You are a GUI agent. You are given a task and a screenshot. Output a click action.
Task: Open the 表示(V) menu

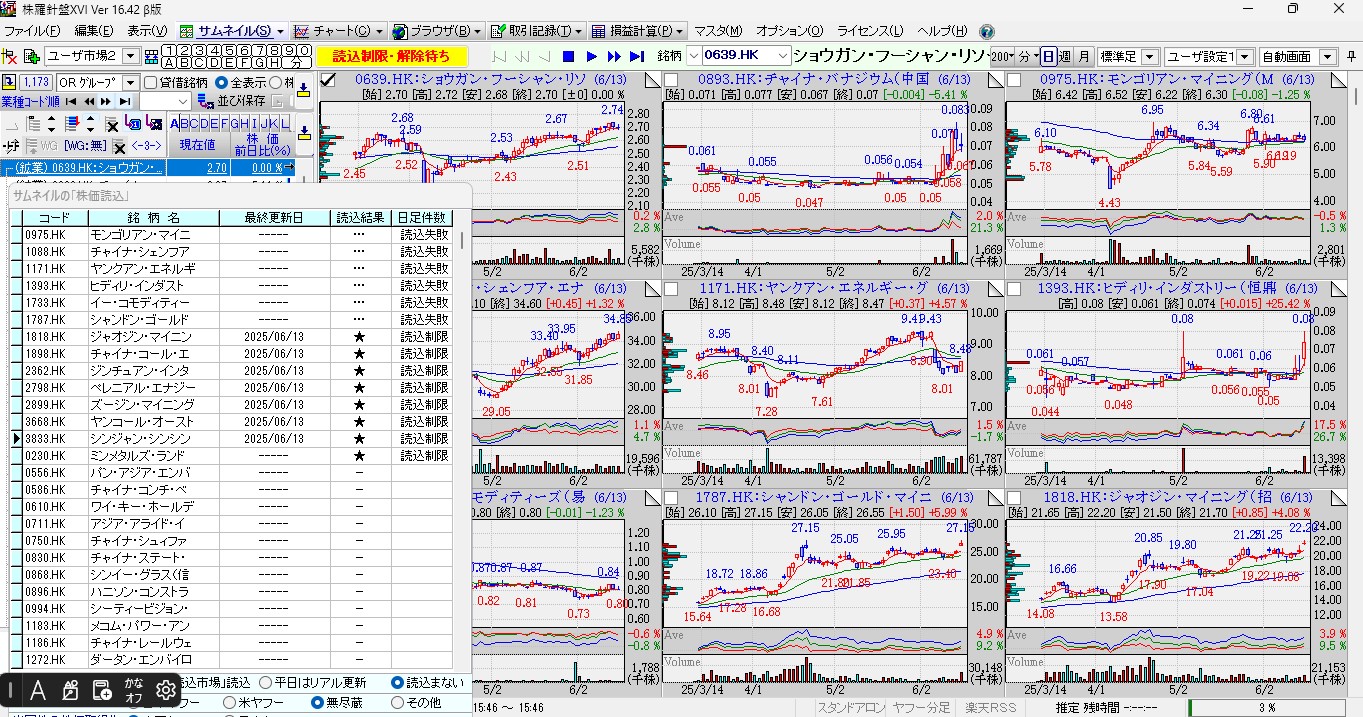pos(147,32)
